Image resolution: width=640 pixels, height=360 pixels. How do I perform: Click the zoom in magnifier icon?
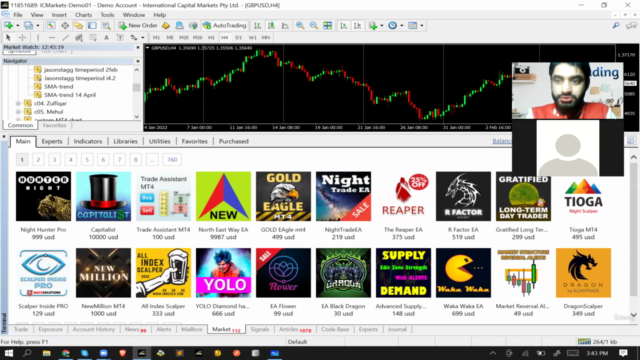click(x=300, y=25)
